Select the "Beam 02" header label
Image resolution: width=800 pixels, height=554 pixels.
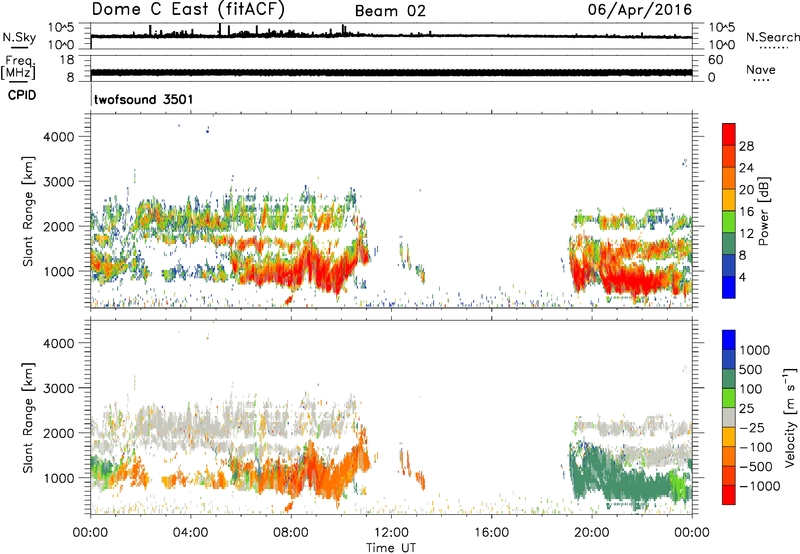(x=390, y=11)
